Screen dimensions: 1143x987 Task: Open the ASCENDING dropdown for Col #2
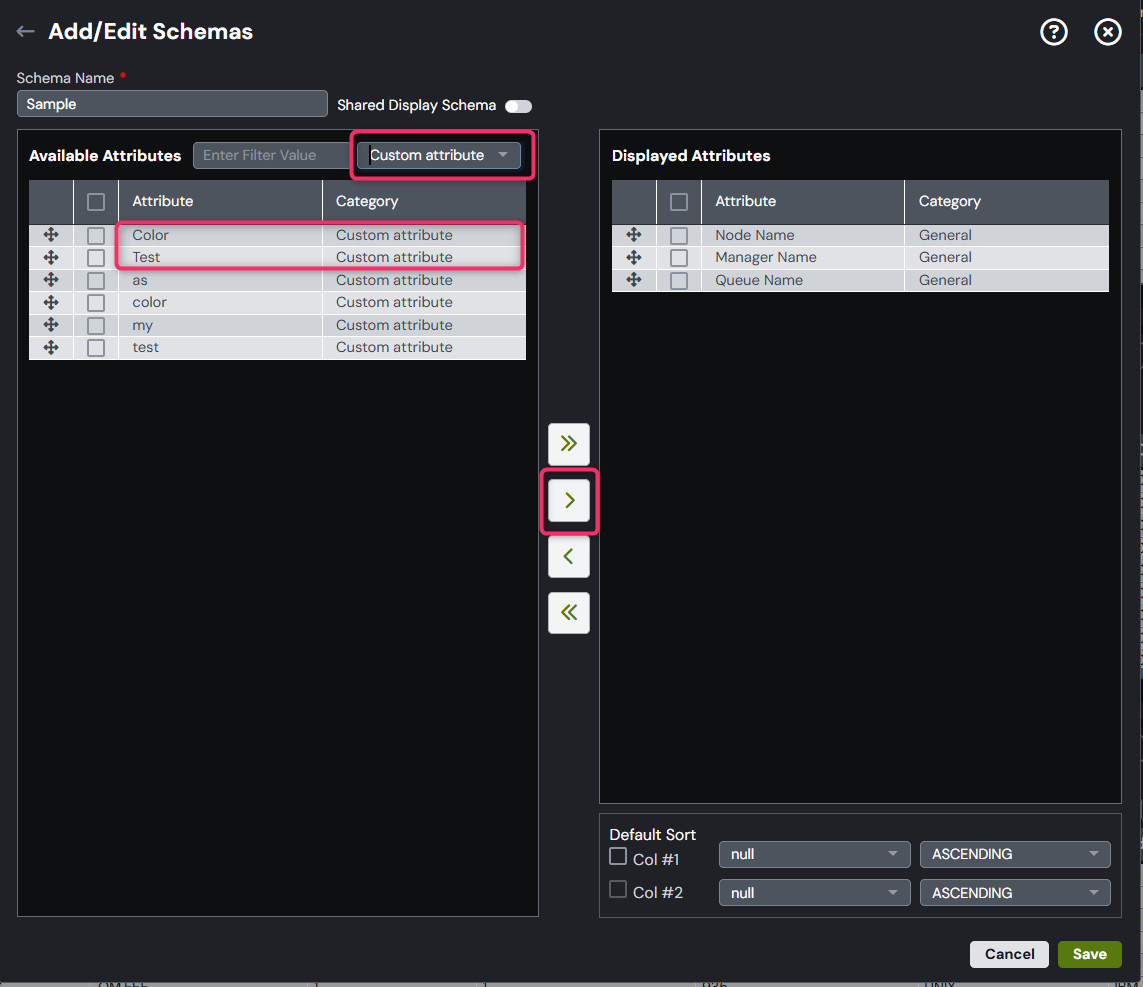pos(1014,892)
